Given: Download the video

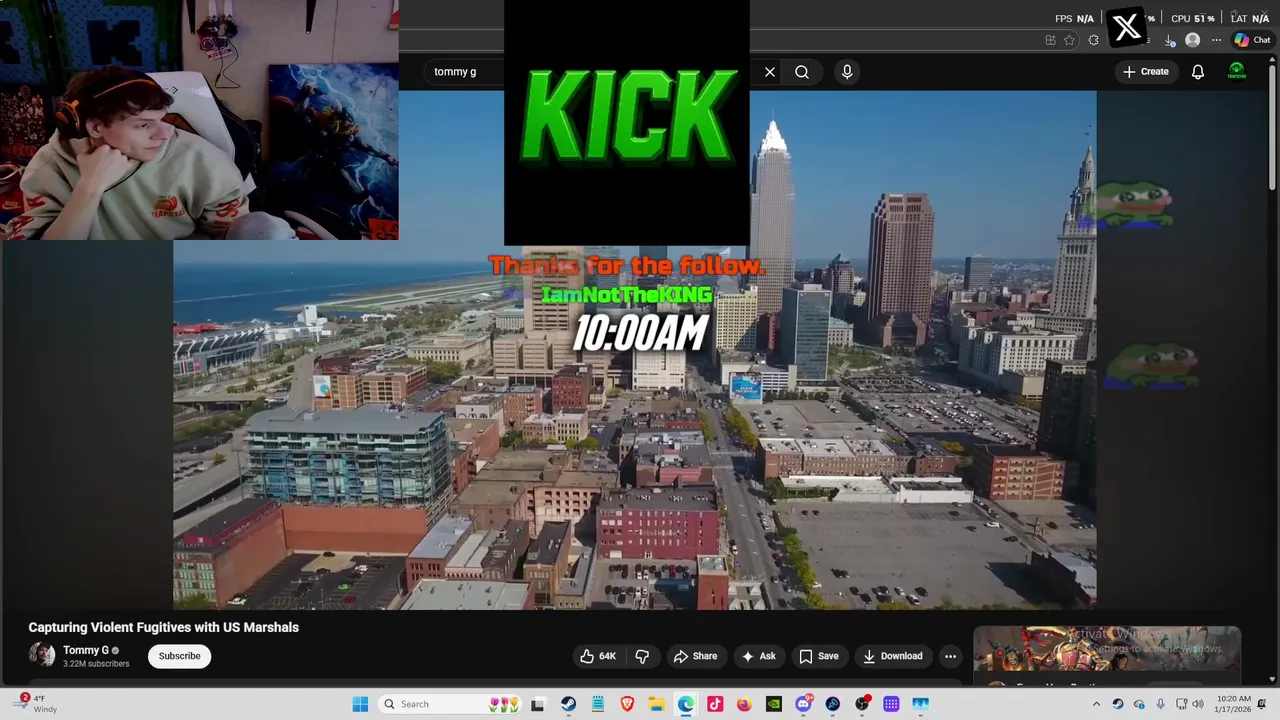Looking at the screenshot, I should tap(893, 656).
